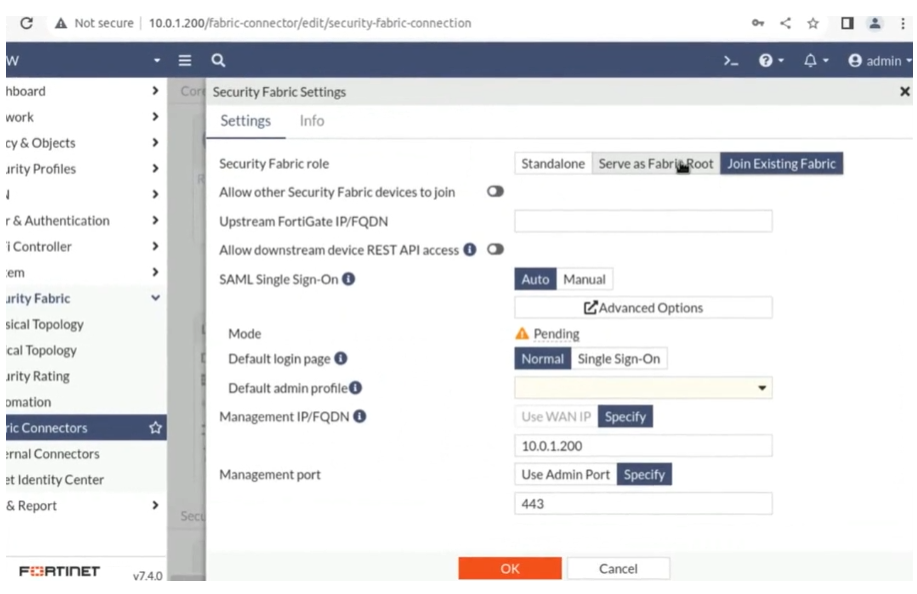Toggle the hamburger navigation menu
Viewport: 917px width, 594px height.
click(185, 60)
